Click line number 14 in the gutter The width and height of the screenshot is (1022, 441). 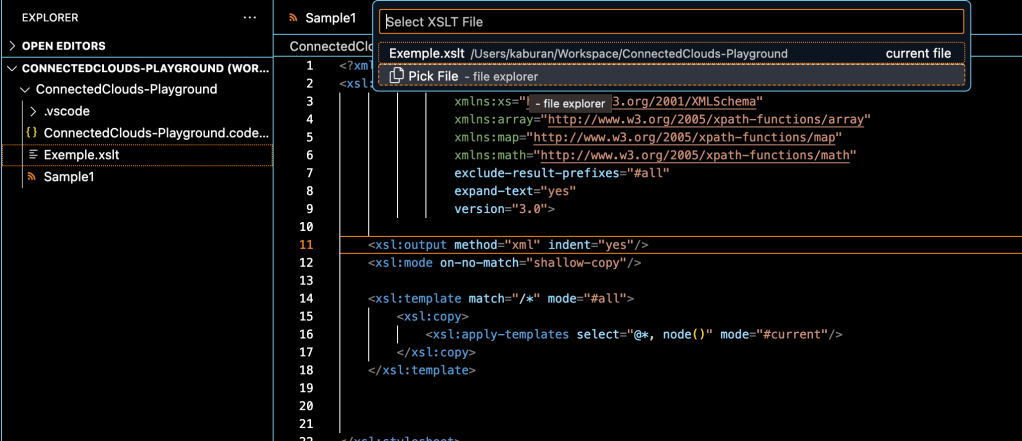click(x=306, y=298)
